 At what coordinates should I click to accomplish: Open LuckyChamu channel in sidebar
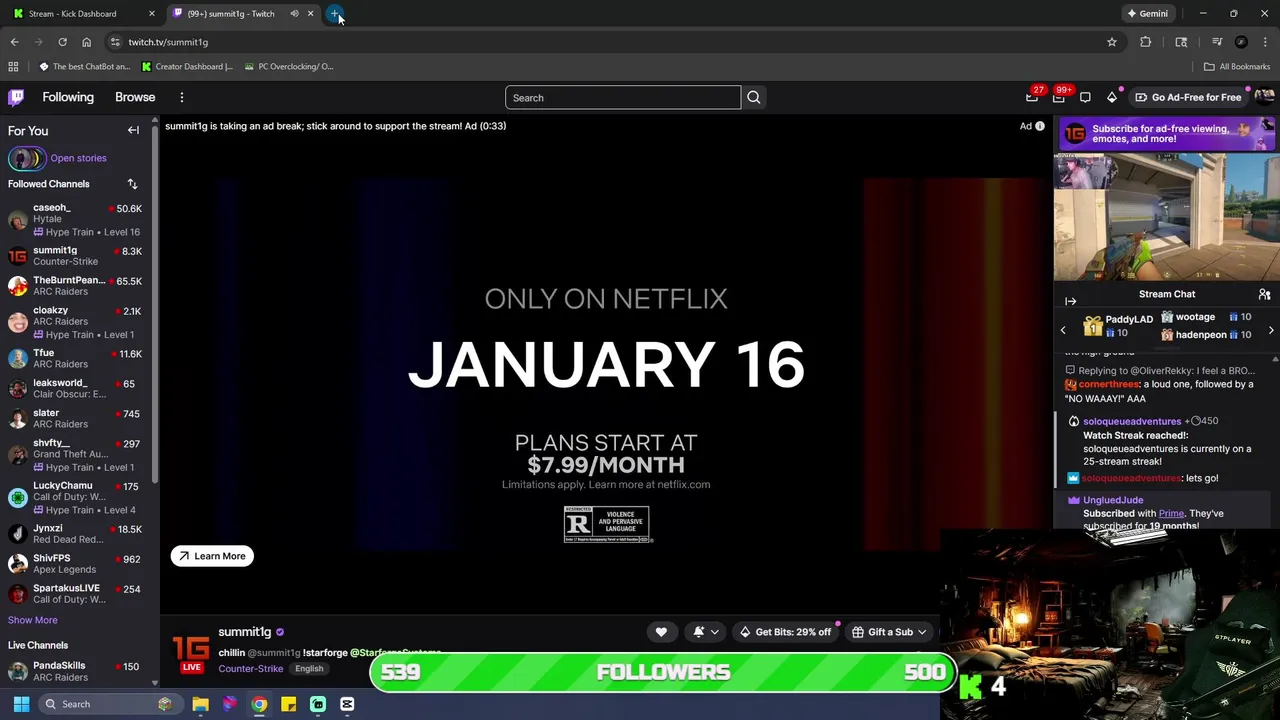pyautogui.click(x=78, y=497)
